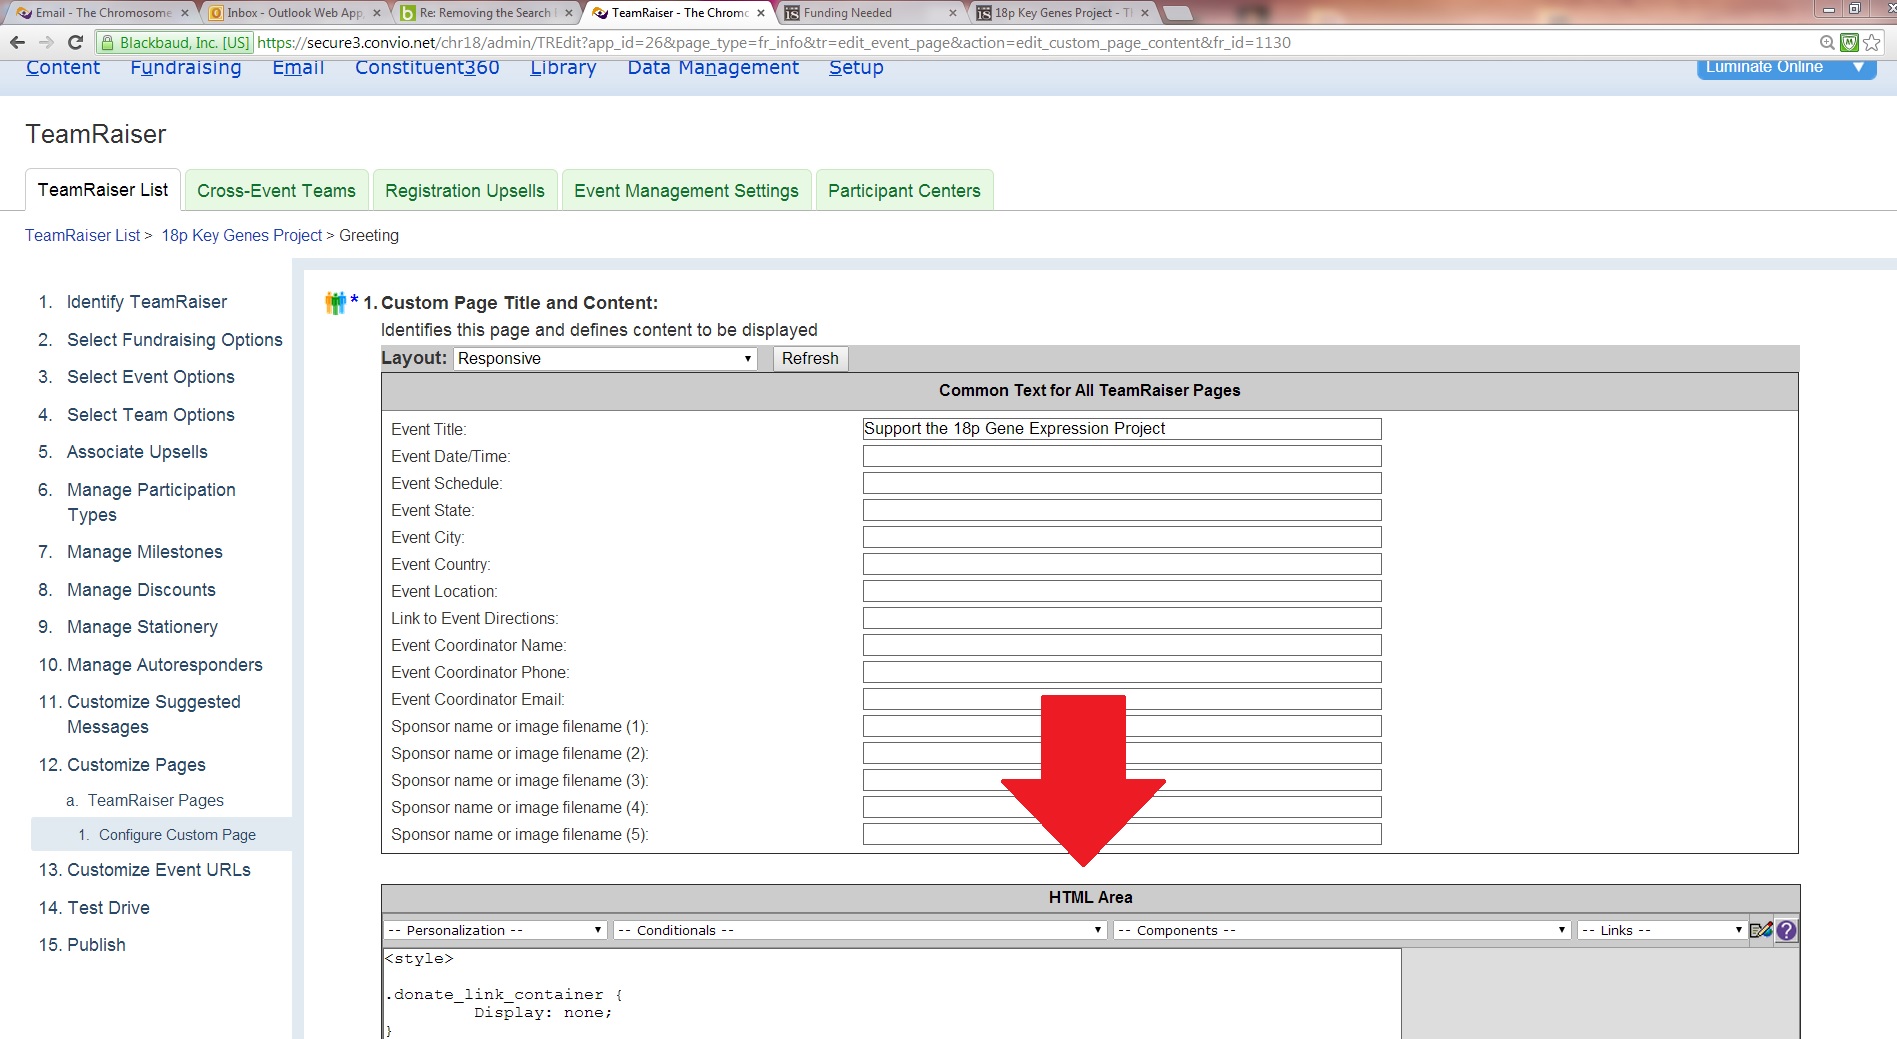Close the 18p Key Genes Project browser tab
Viewport: 1897px width, 1039px height.
coord(1145,13)
